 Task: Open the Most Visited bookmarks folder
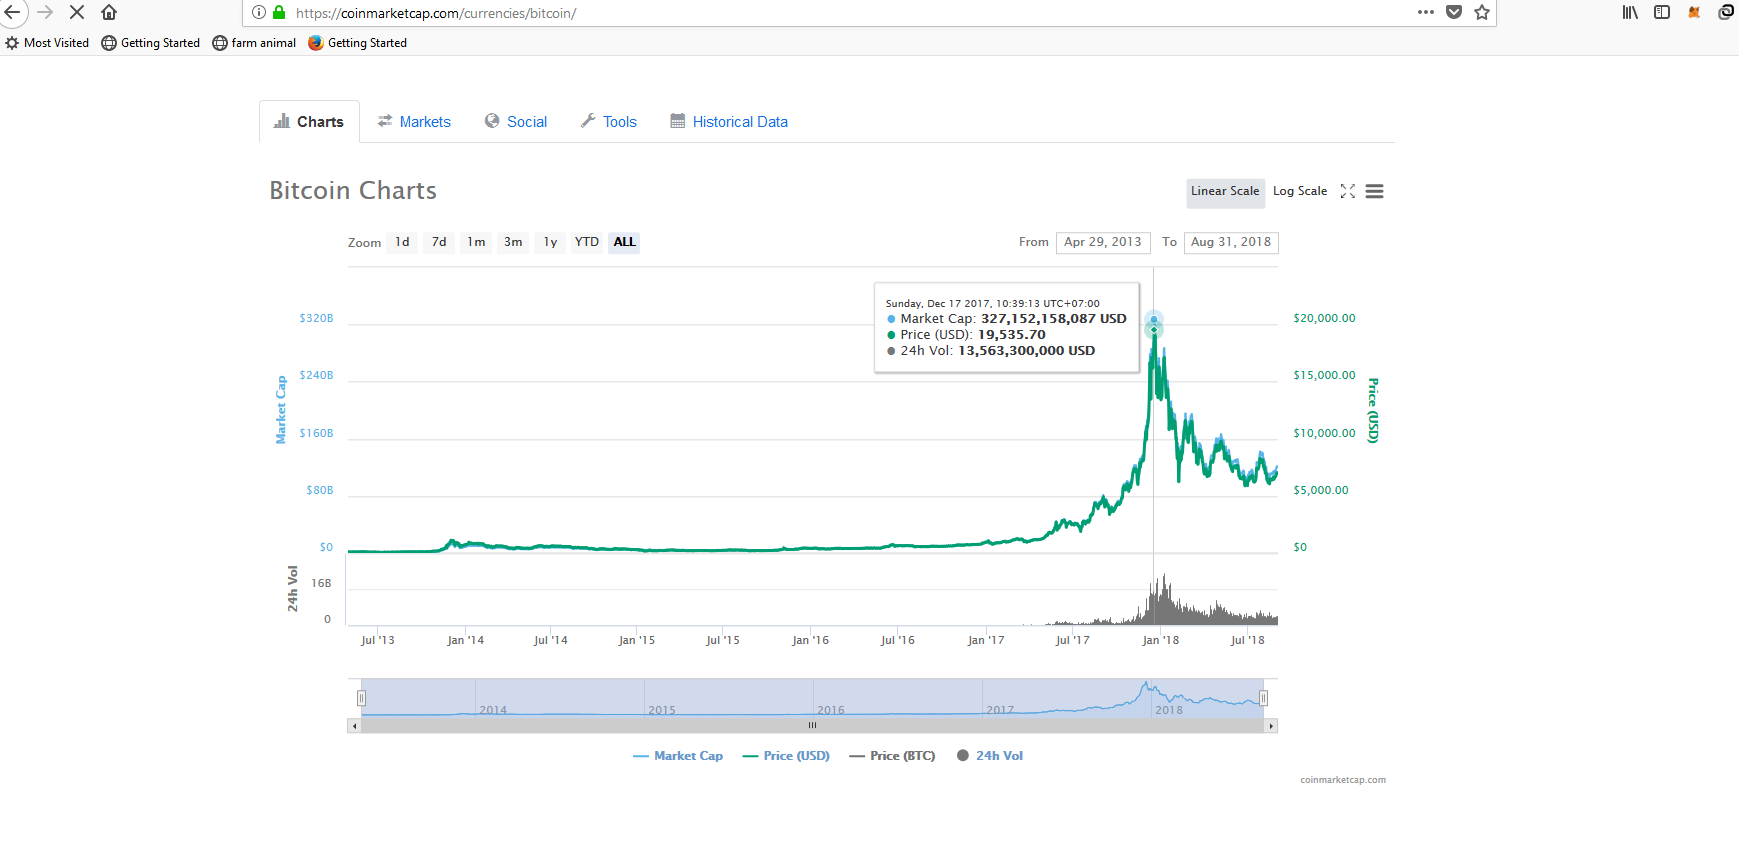pos(47,43)
